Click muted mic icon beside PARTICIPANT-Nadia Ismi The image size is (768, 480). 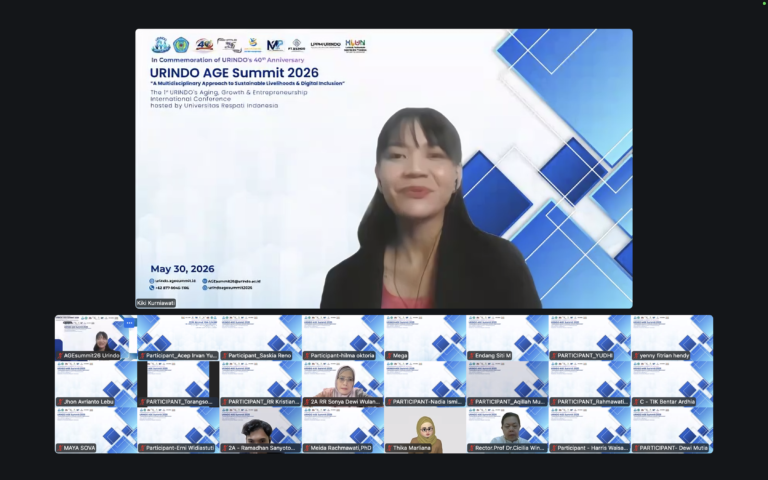pos(389,402)
